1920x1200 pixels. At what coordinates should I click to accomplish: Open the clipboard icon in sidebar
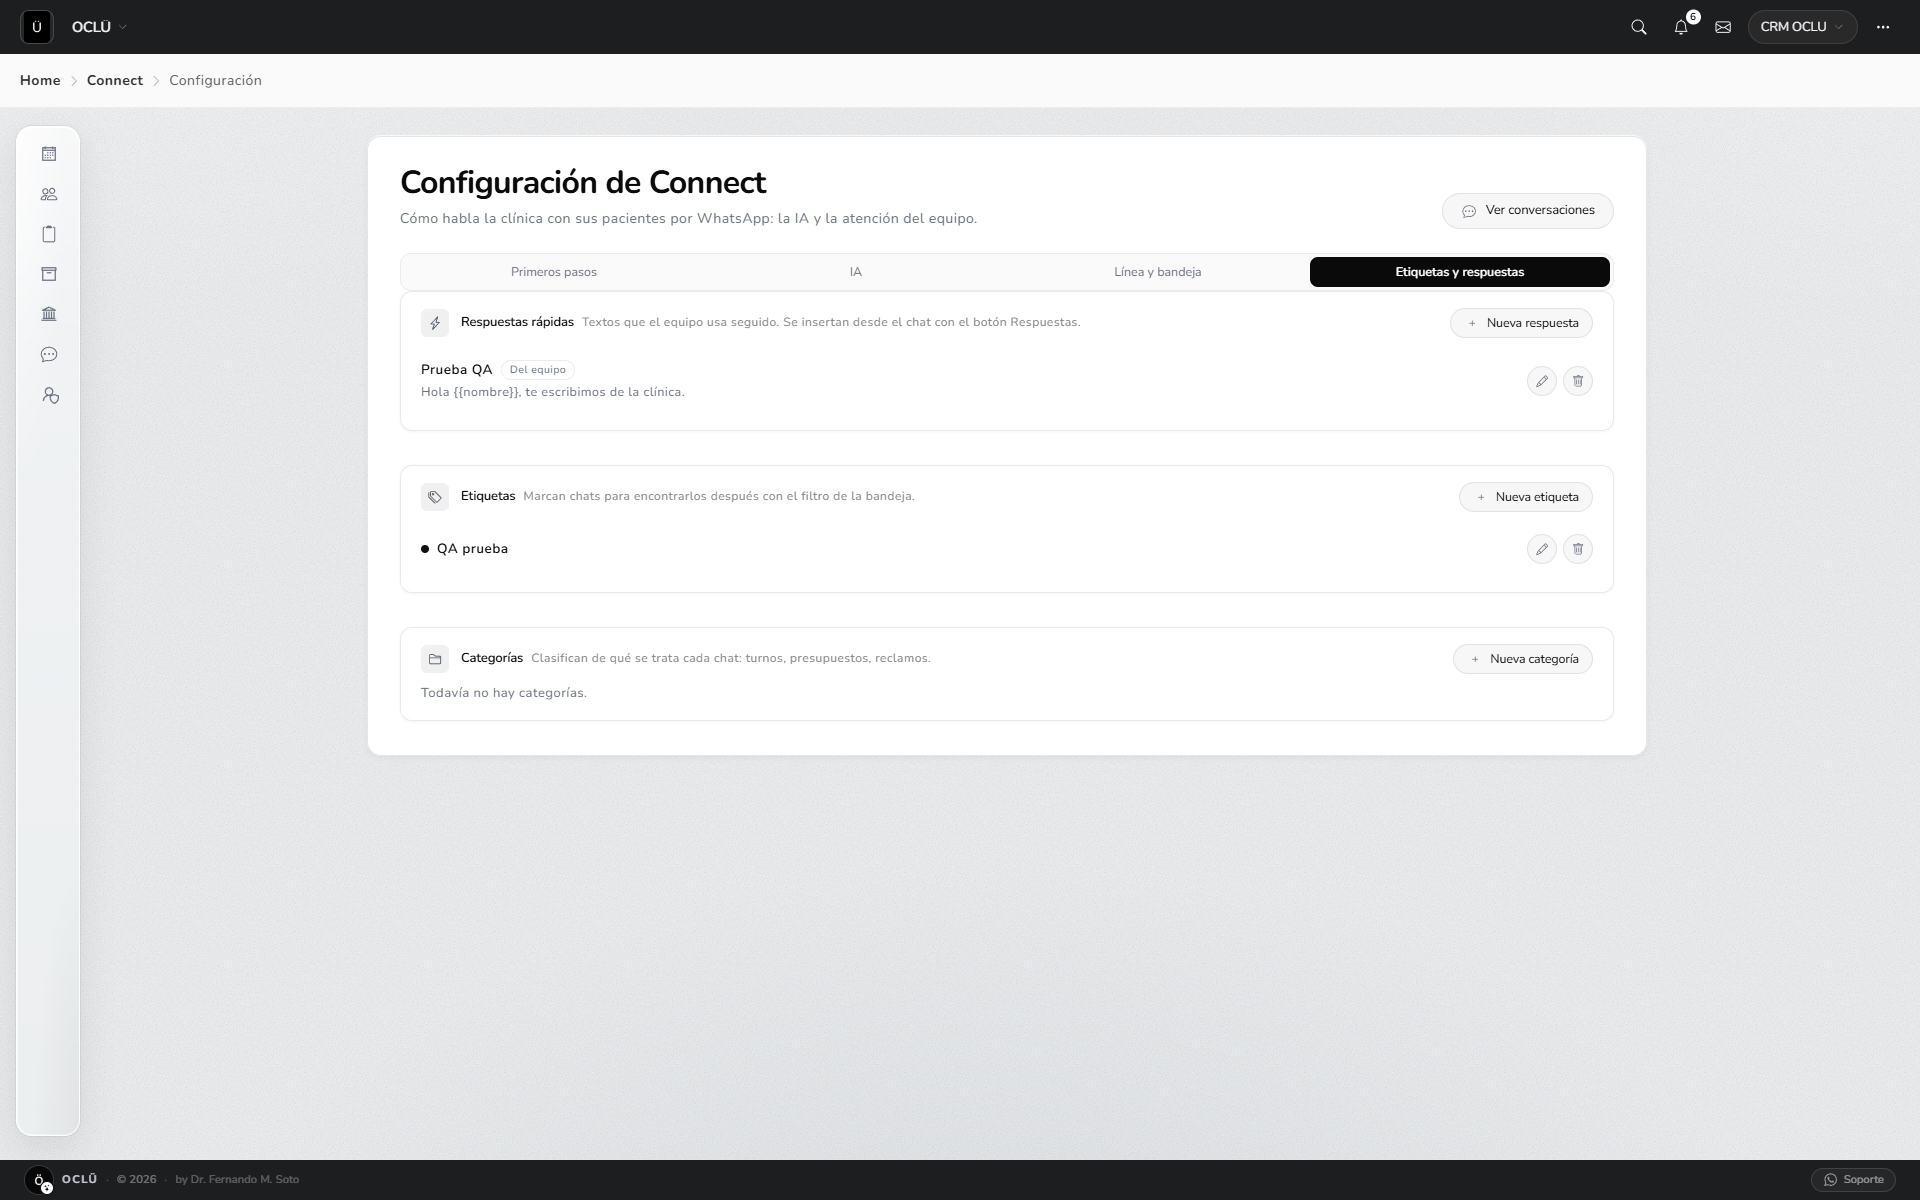coord(49,234)
